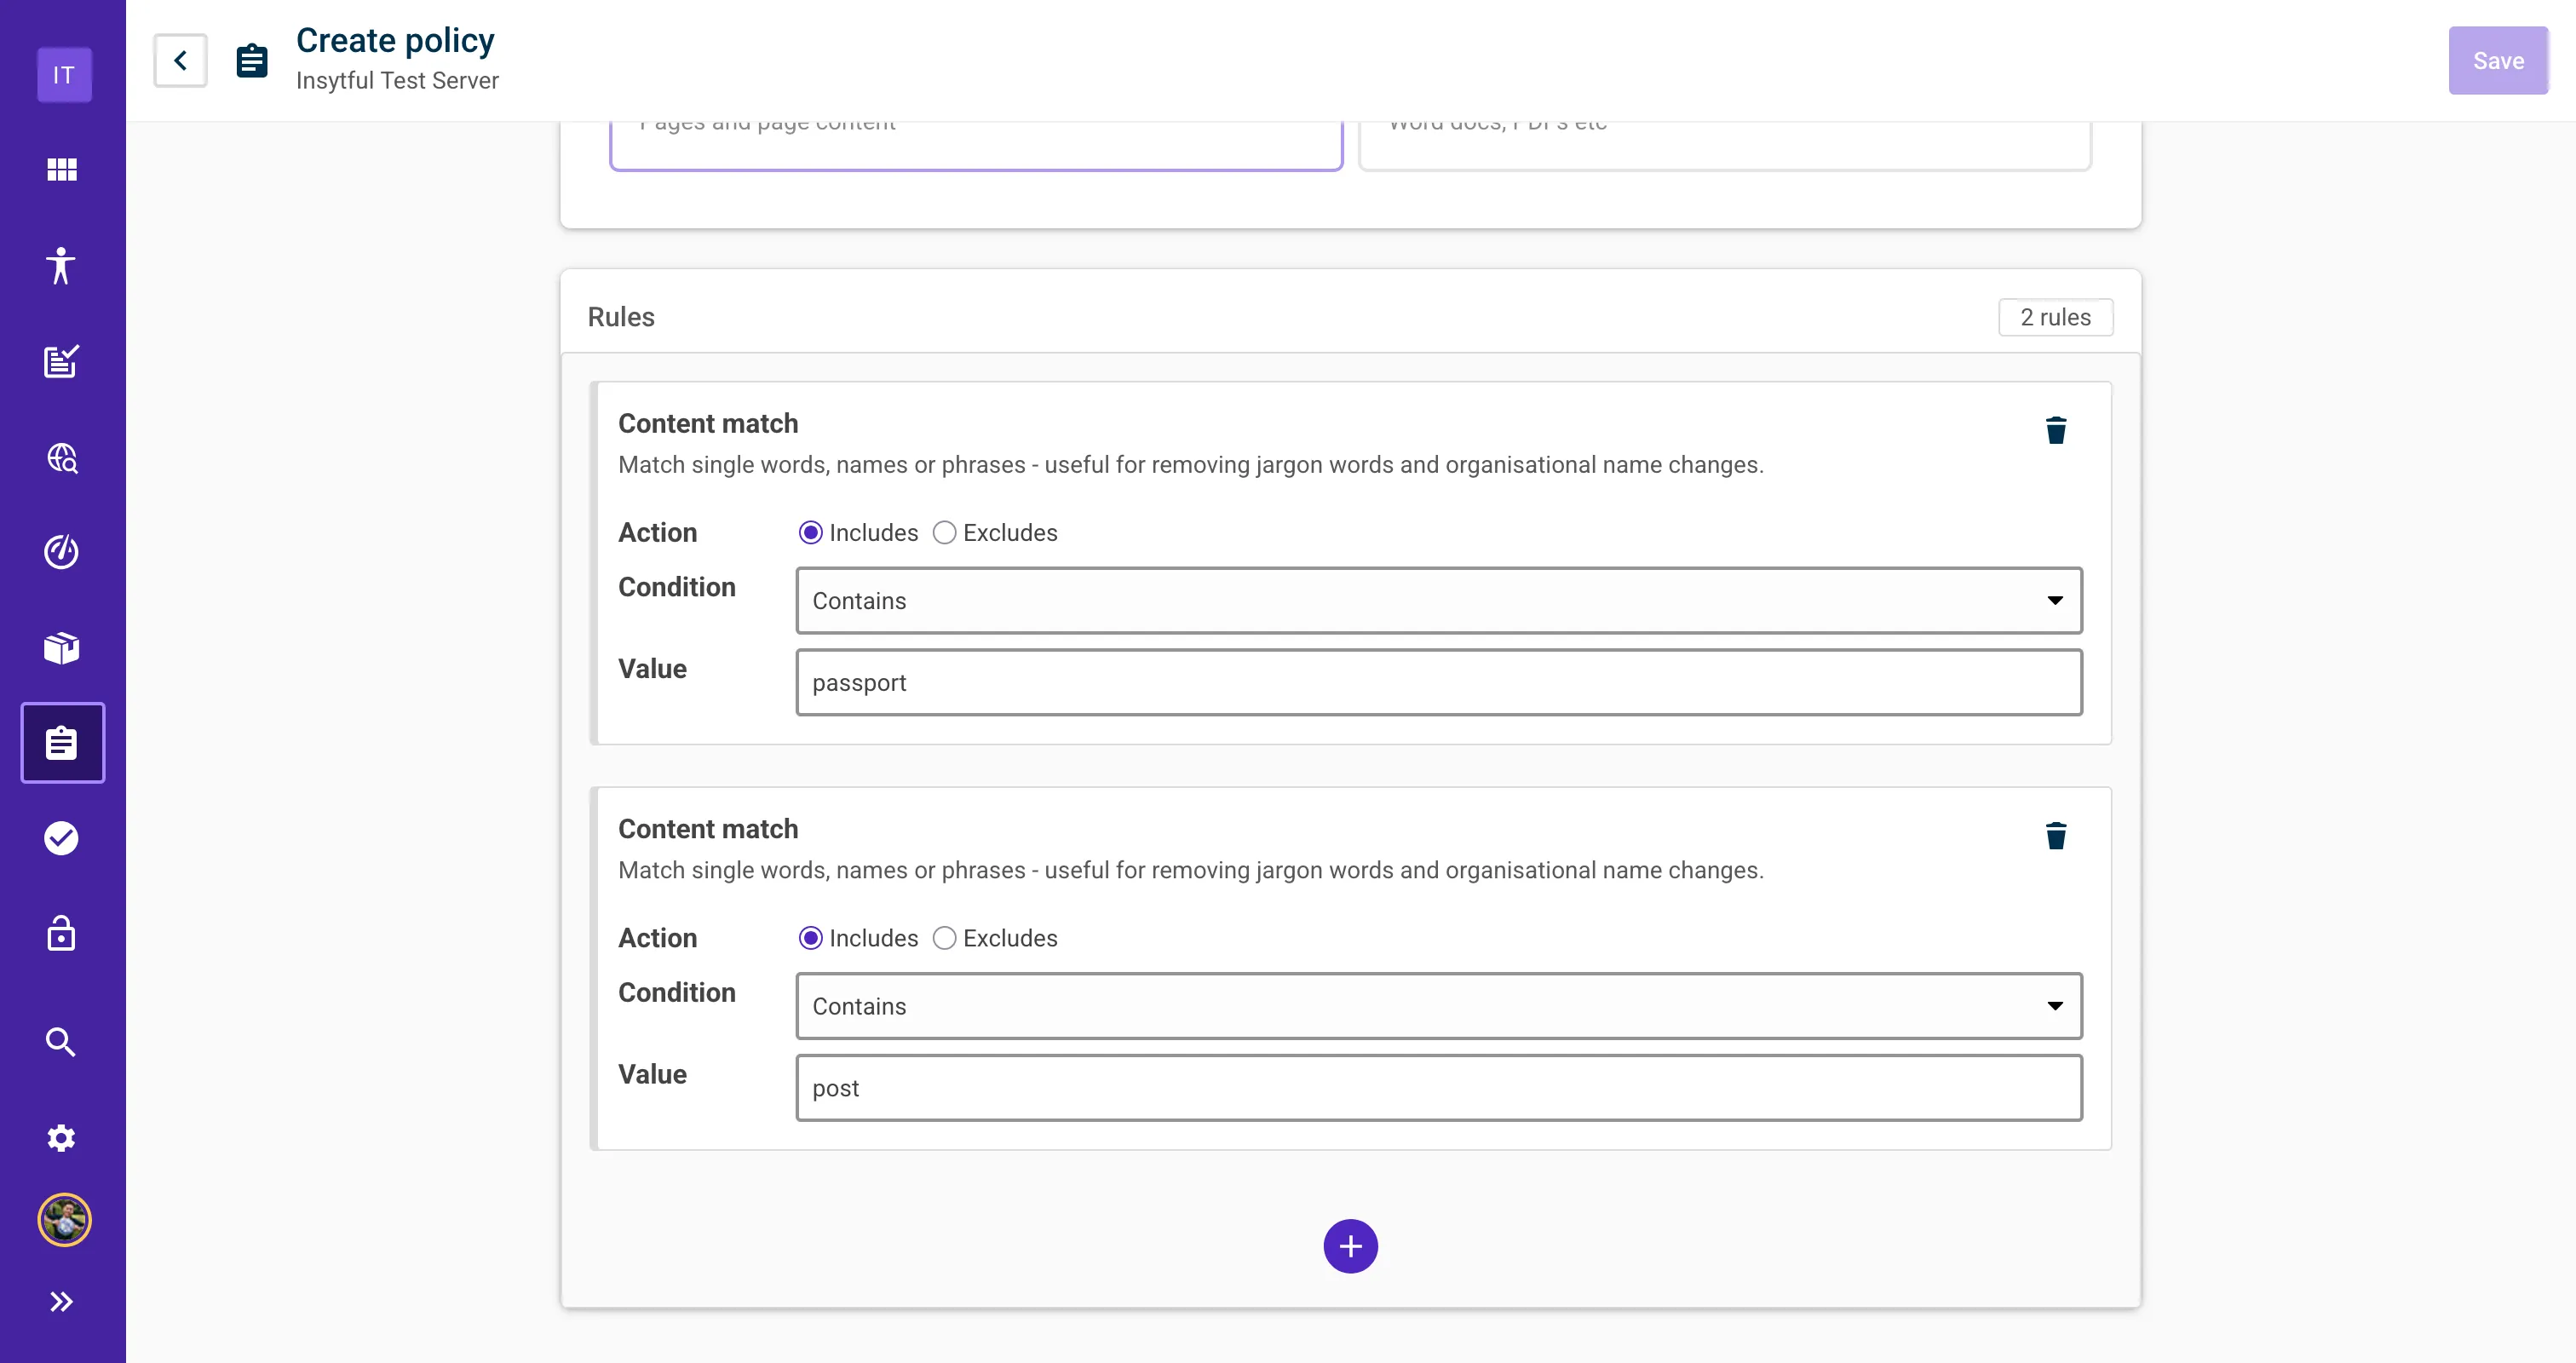The image size is (2576, 1363).
Task: Open the first Condition dropdown
Action: tap(1437, 600)
